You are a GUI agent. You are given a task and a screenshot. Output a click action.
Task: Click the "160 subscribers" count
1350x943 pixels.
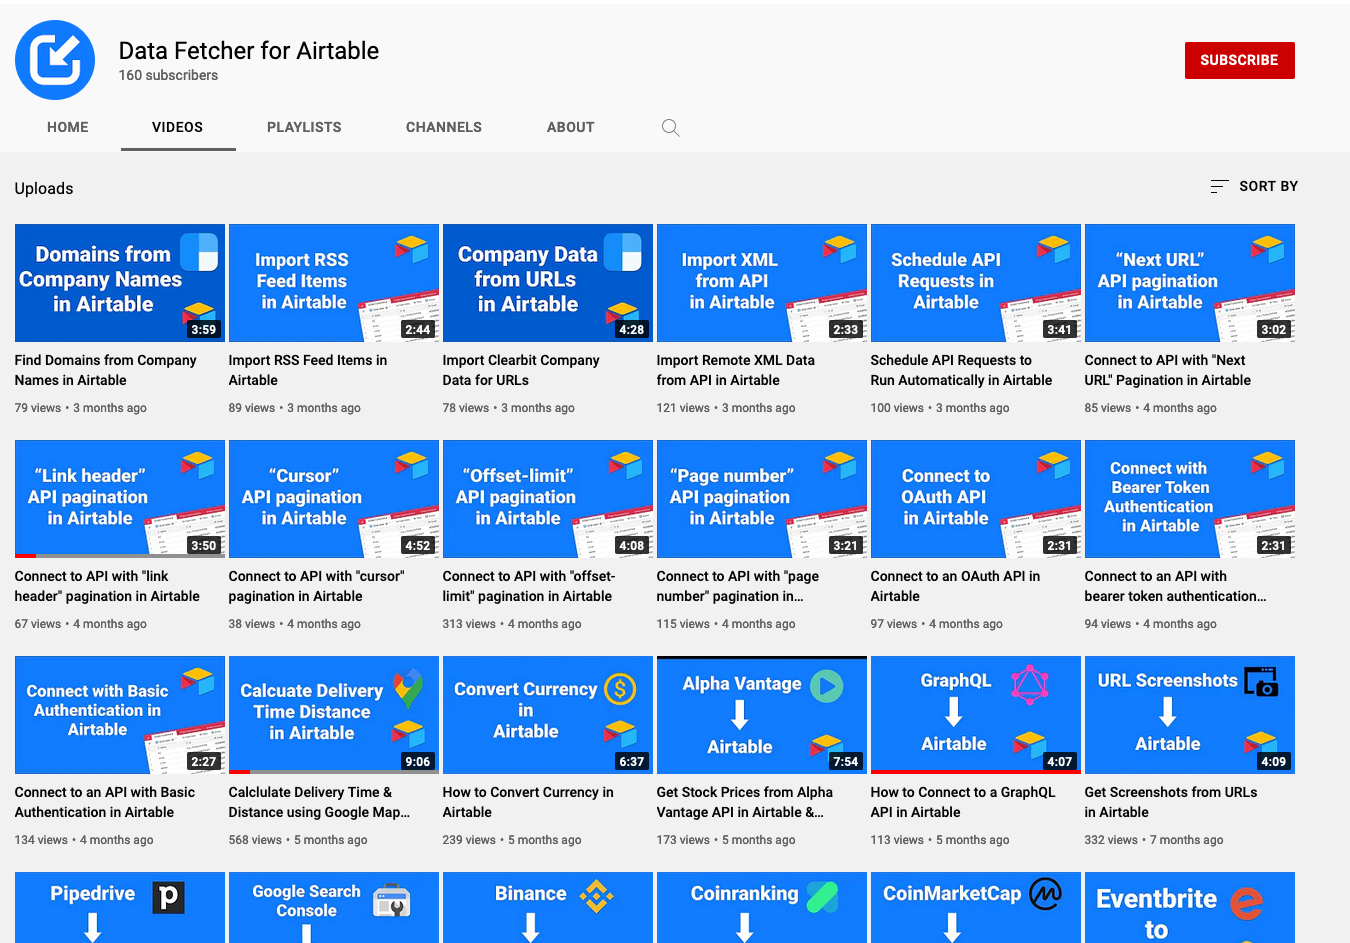(x=168, y=75)
